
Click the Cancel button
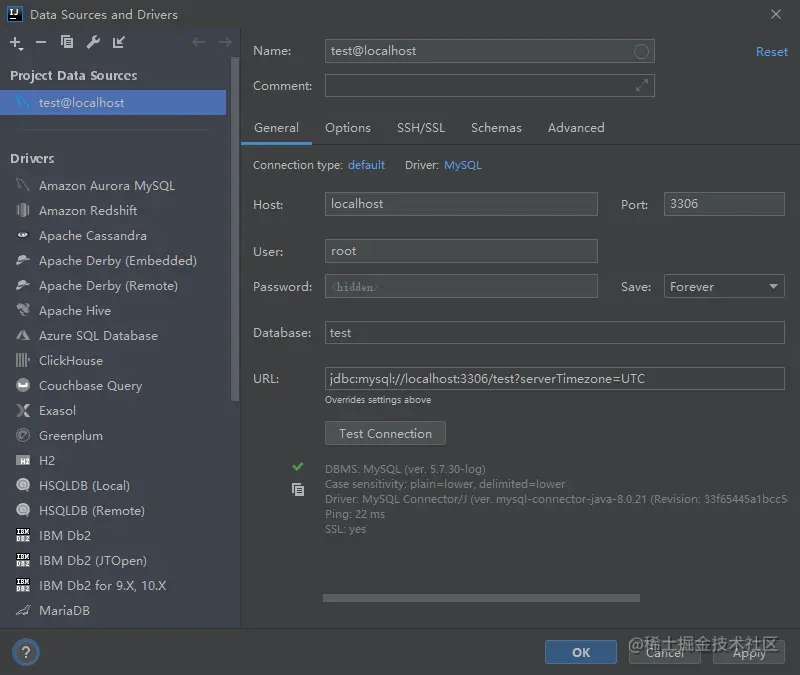pos(665,652)
